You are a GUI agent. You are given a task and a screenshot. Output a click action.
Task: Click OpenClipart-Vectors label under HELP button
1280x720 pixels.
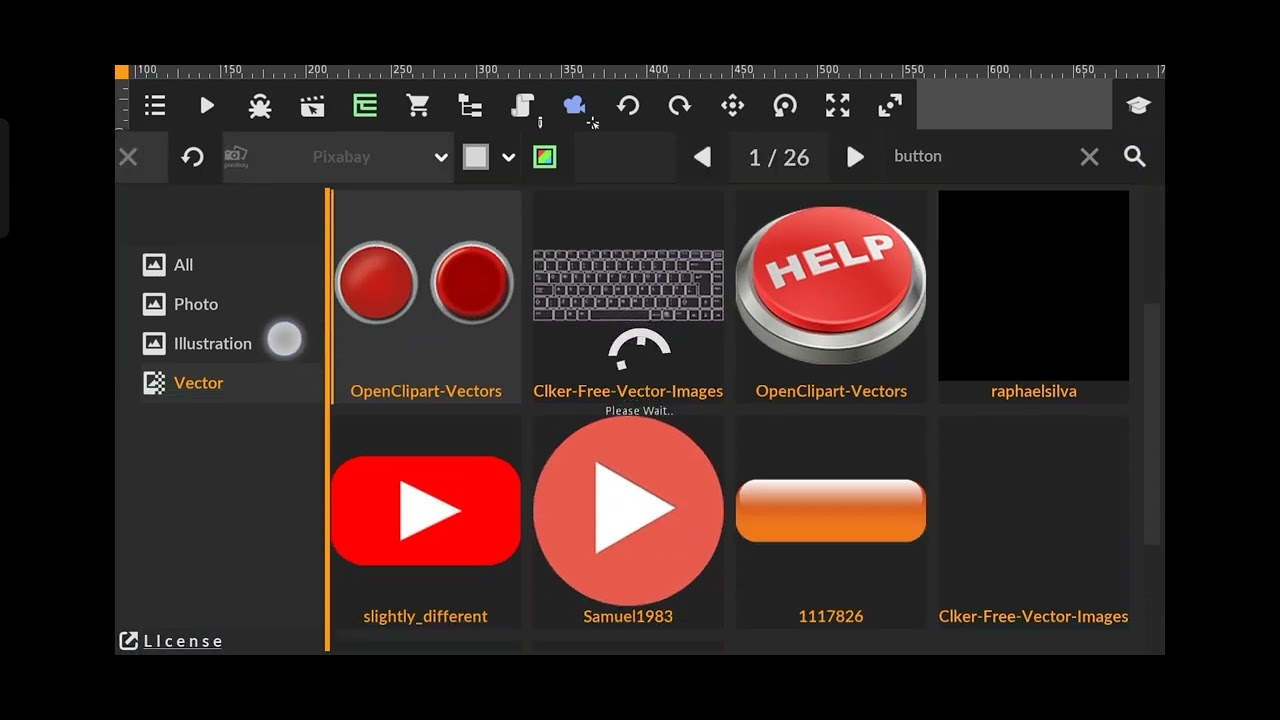pyautogui.click(x=831, y=391)
